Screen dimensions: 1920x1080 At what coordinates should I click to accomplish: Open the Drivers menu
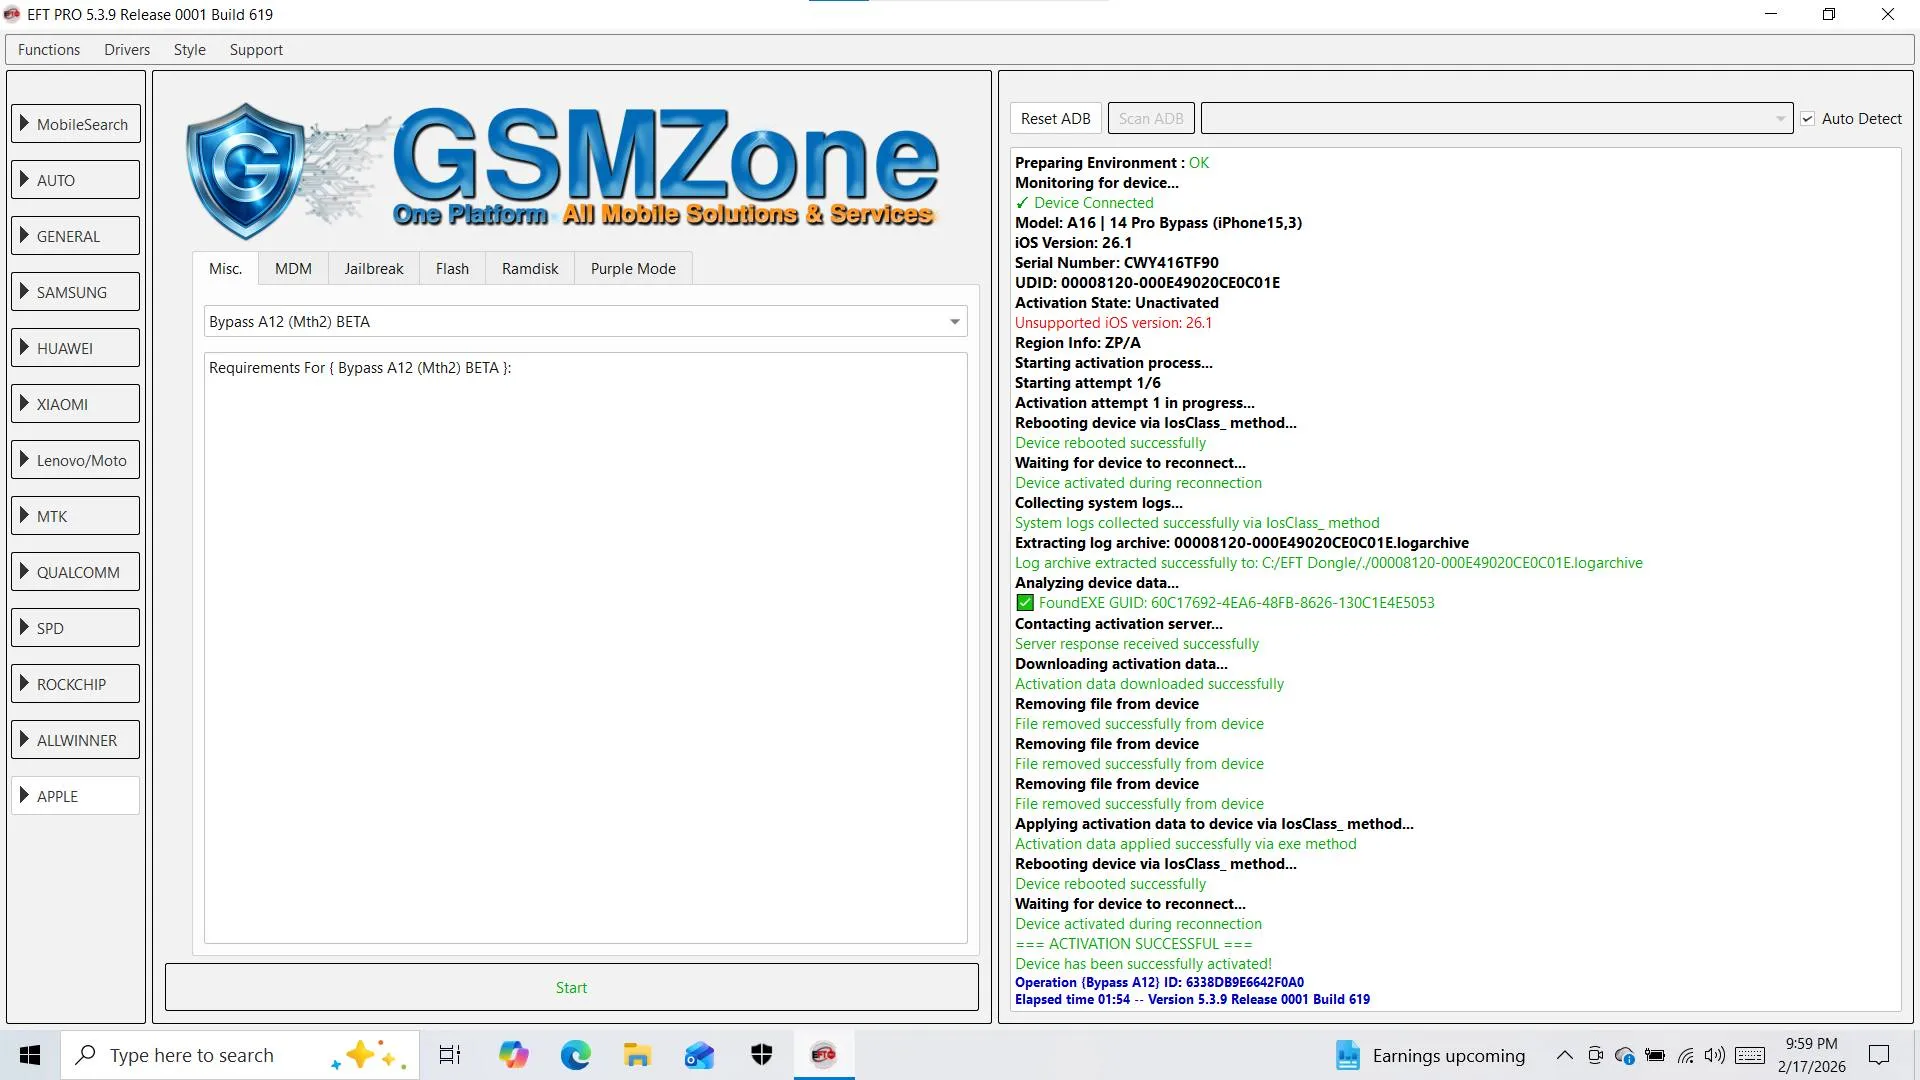(126, 50)
